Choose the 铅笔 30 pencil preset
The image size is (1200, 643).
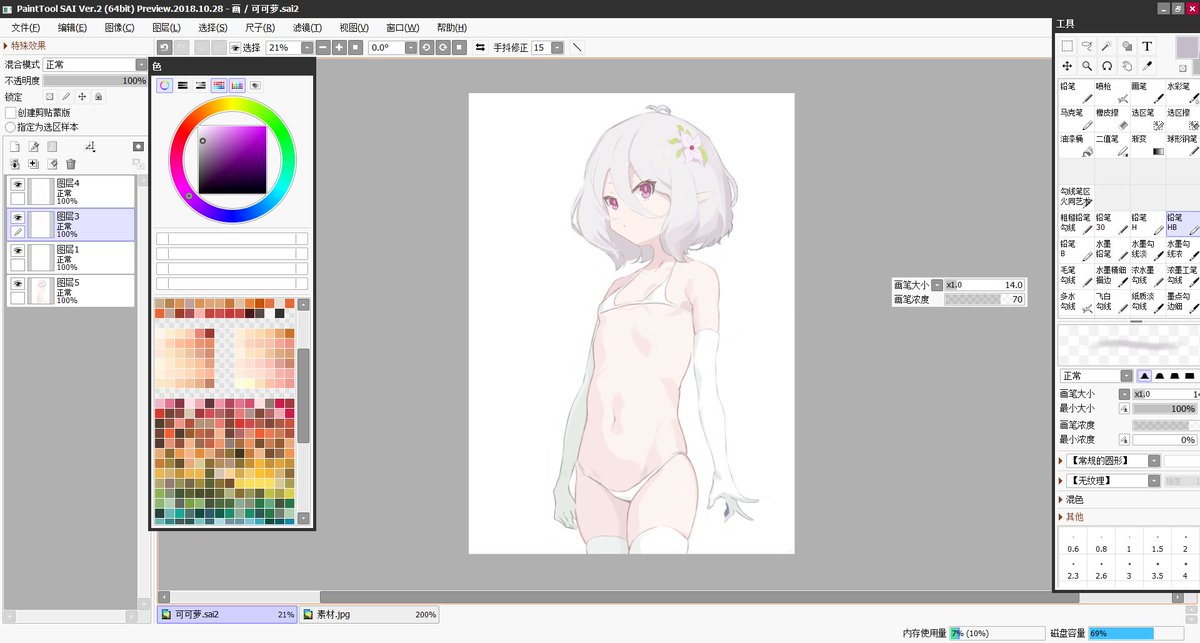pyautogui.click(x=1112, y=223)
